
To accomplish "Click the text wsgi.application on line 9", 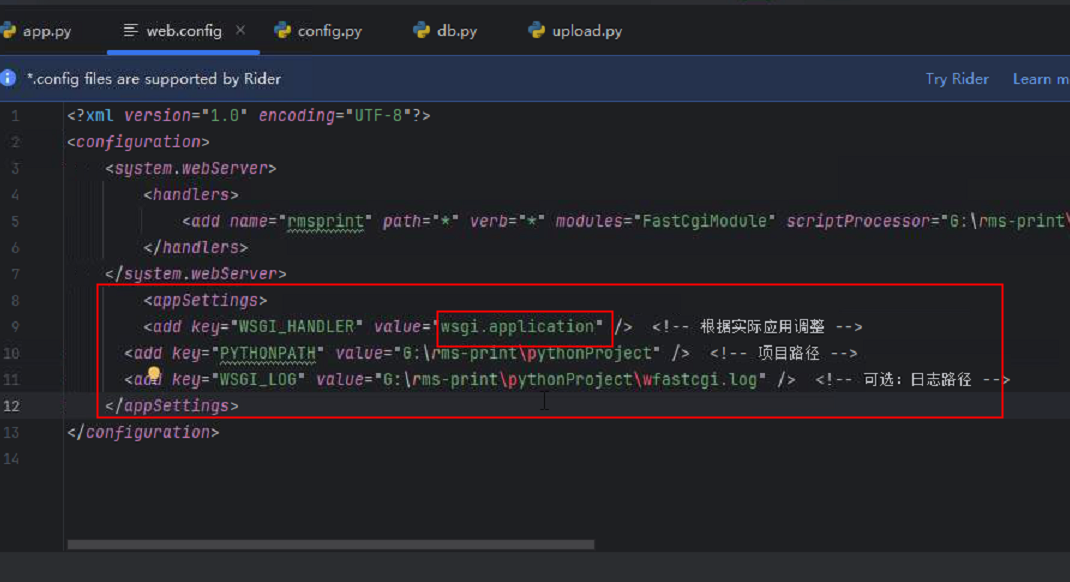I will 517,327.
